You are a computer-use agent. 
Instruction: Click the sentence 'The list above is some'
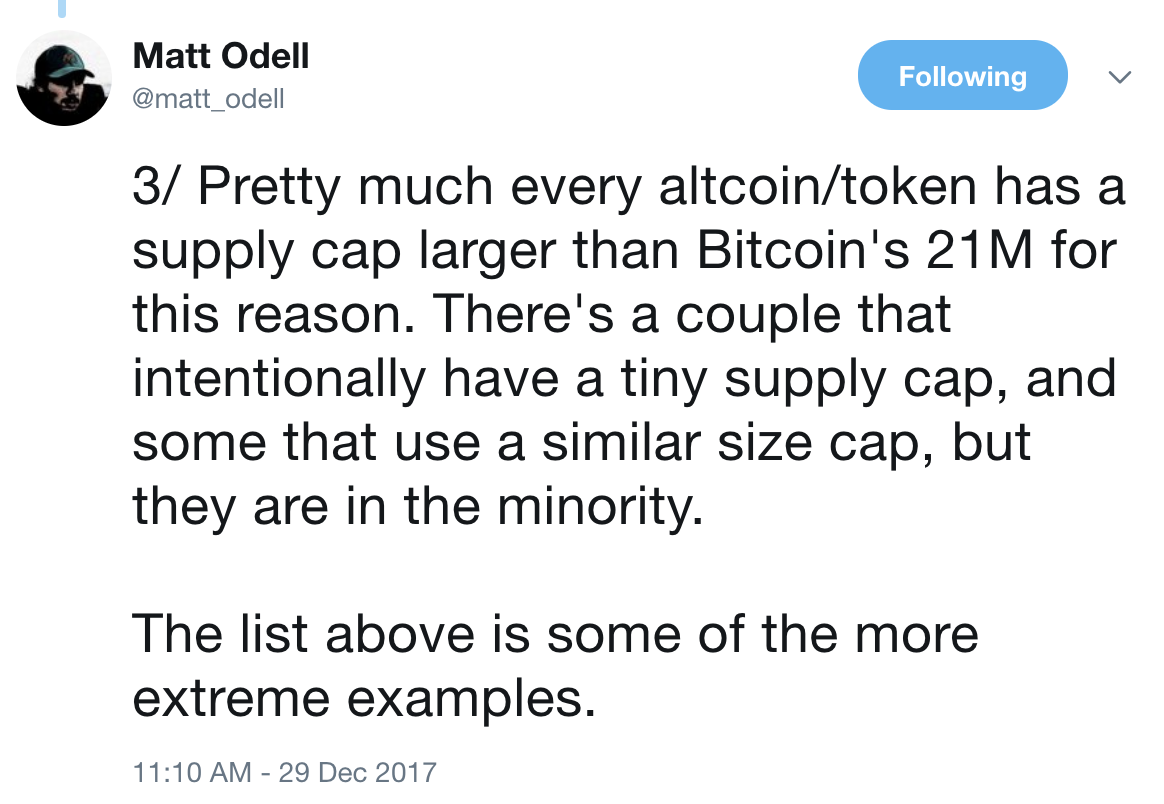pos(555,635)
